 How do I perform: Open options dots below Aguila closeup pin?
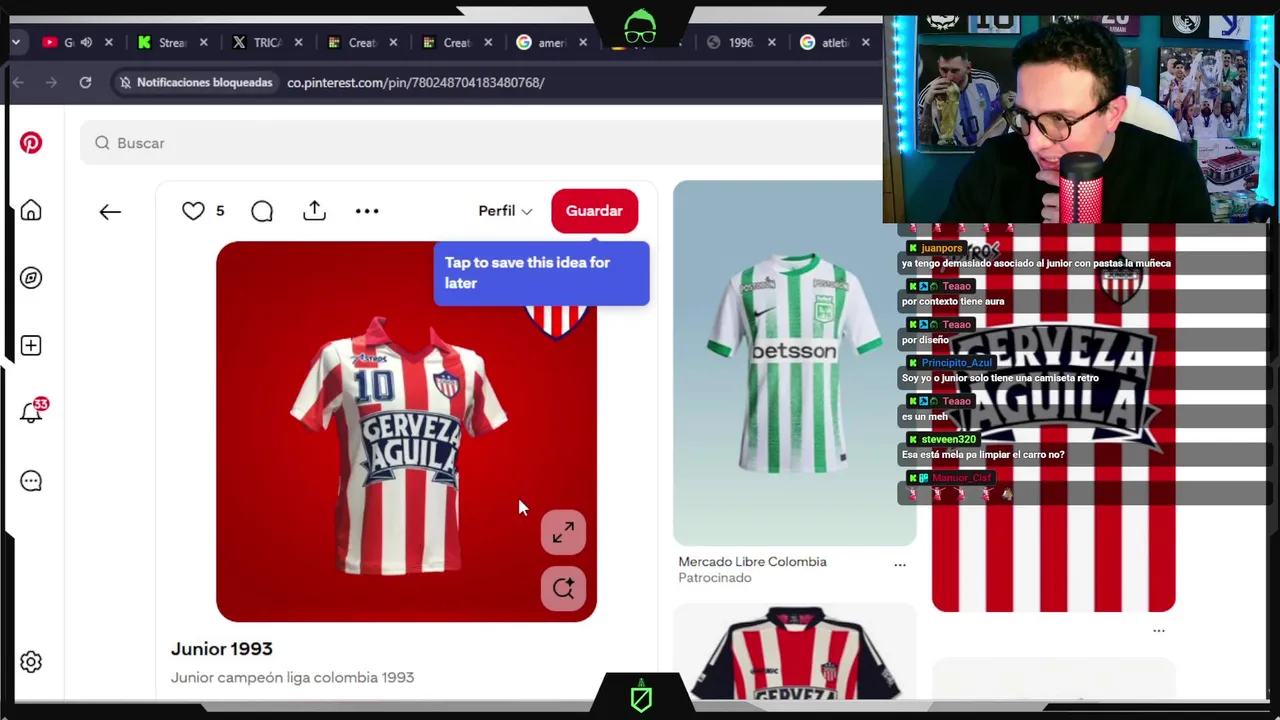pos(1159,631)
